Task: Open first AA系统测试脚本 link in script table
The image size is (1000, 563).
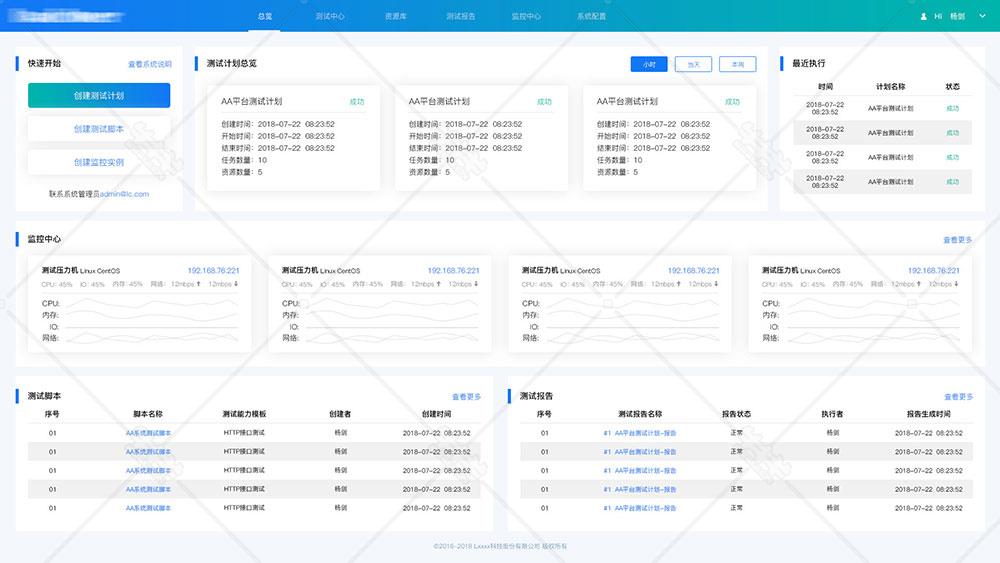Action: 148,433
